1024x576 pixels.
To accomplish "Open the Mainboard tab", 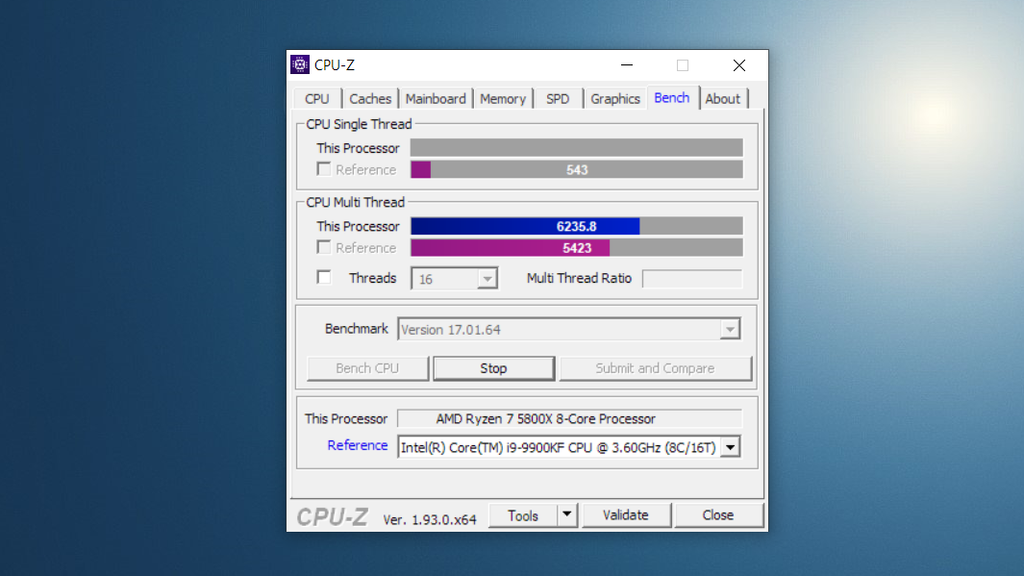I will [x=436, y=98].
